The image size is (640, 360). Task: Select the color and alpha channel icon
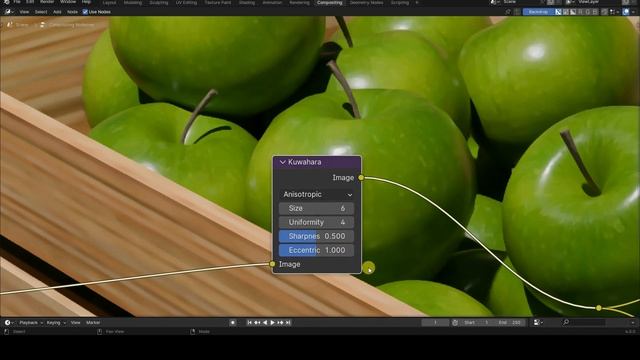click(558, 12)
